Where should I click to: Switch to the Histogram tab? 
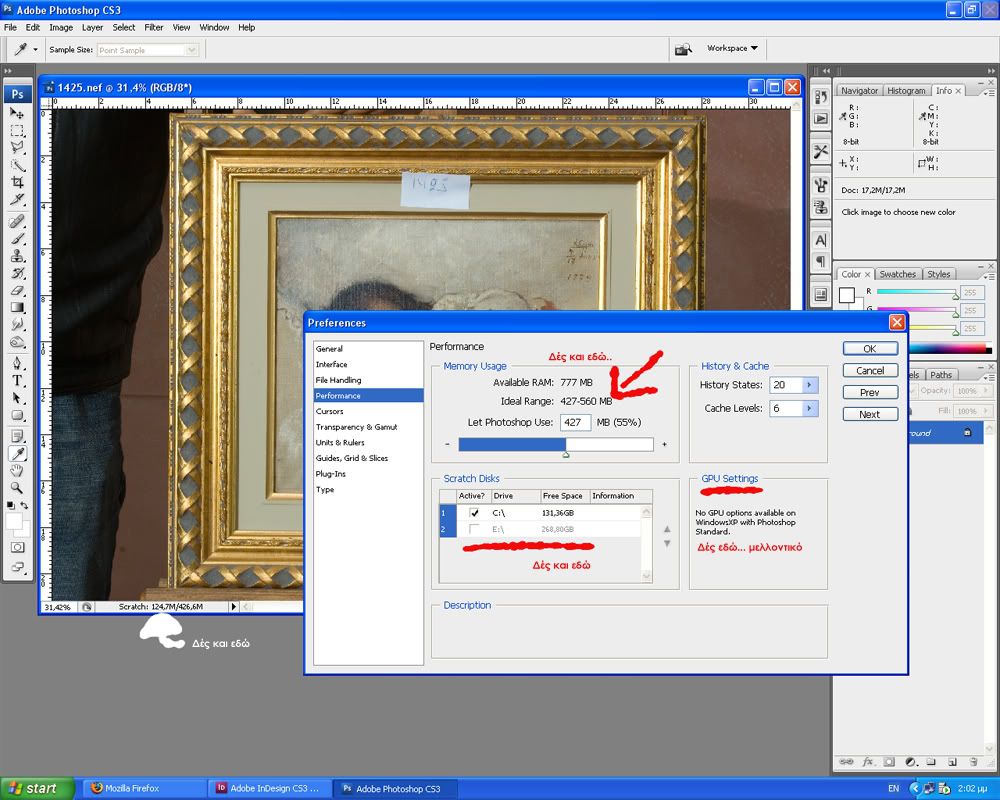coord(906,91)
